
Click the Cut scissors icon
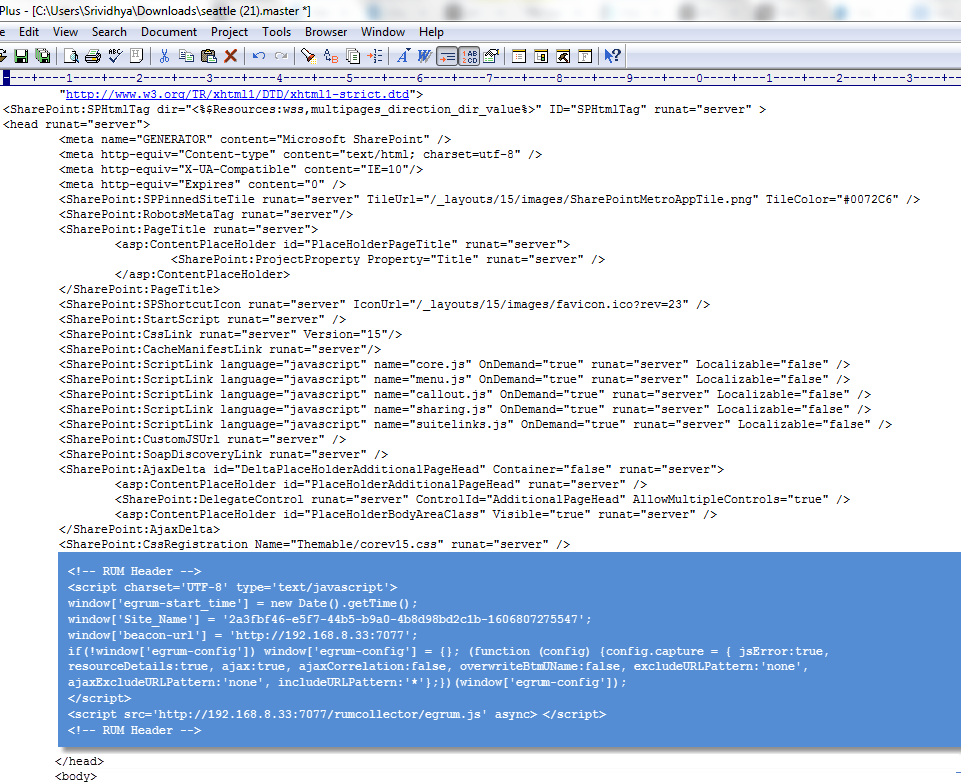164,56
